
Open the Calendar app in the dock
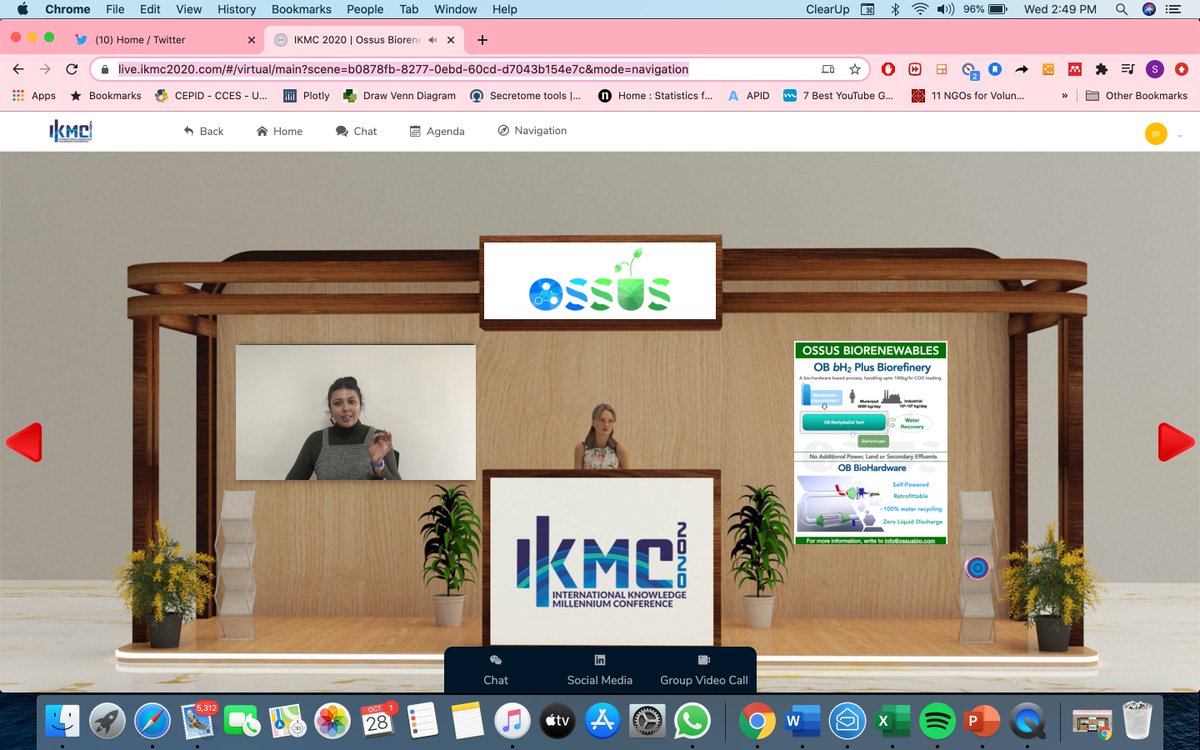377,720
